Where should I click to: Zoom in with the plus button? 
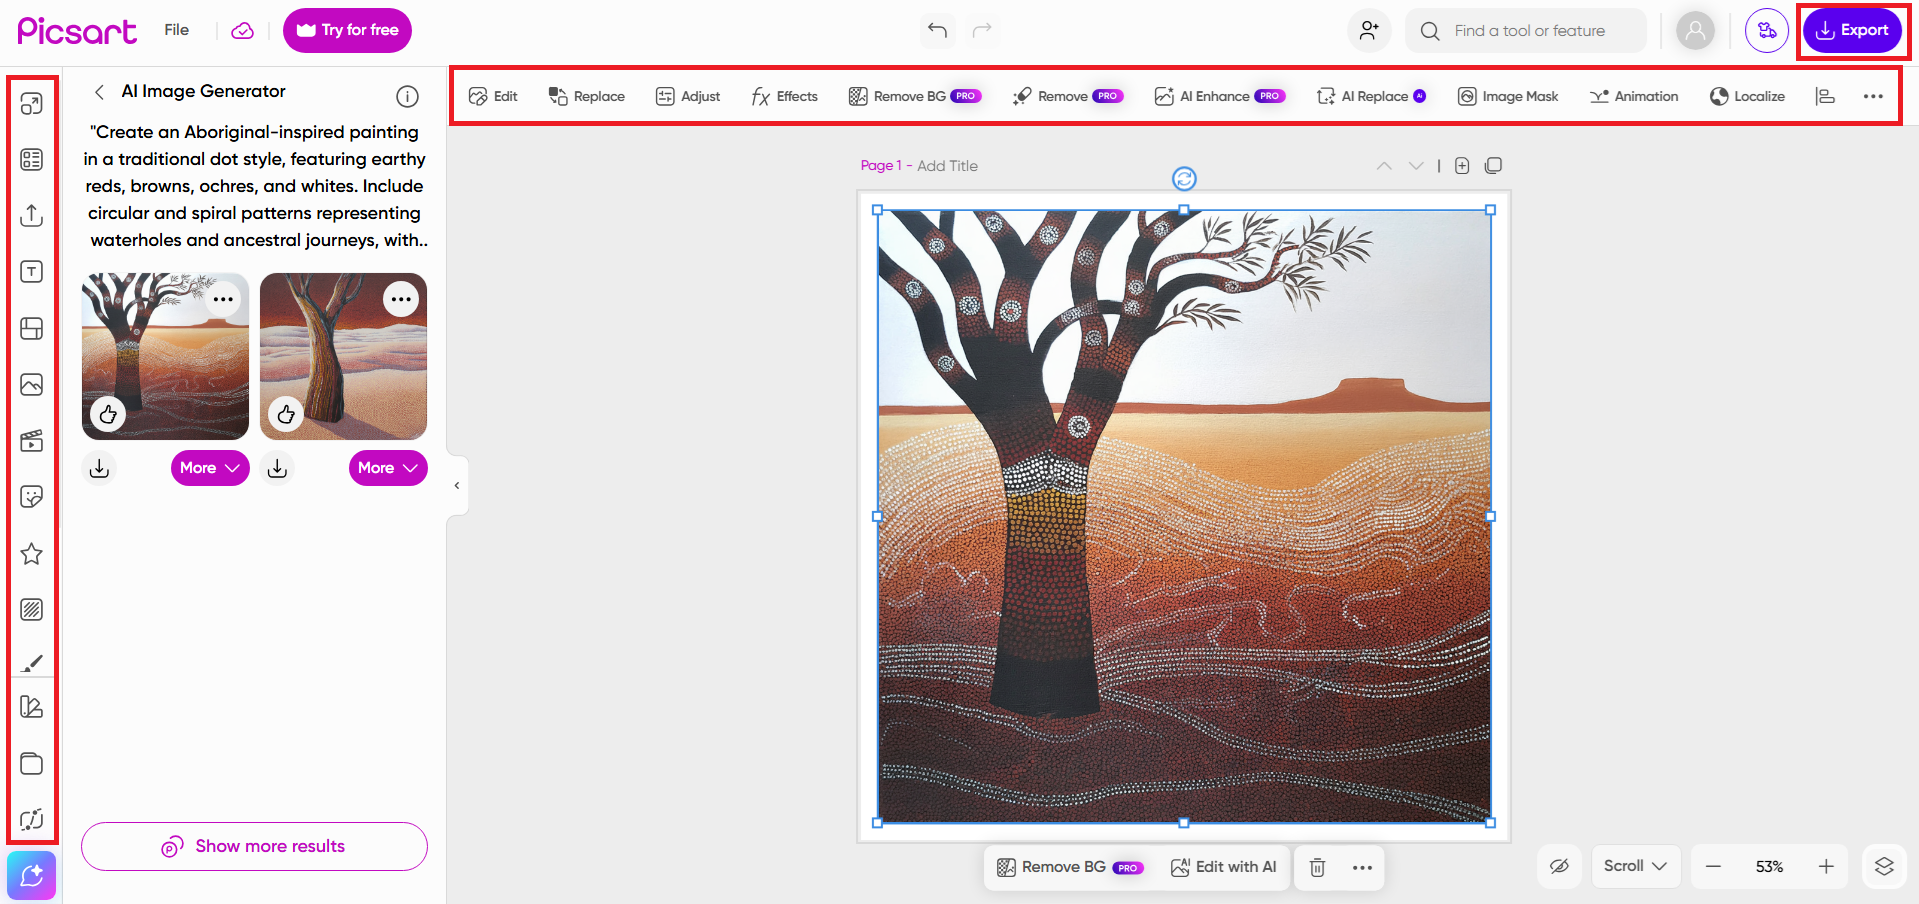coord(1826,867)
